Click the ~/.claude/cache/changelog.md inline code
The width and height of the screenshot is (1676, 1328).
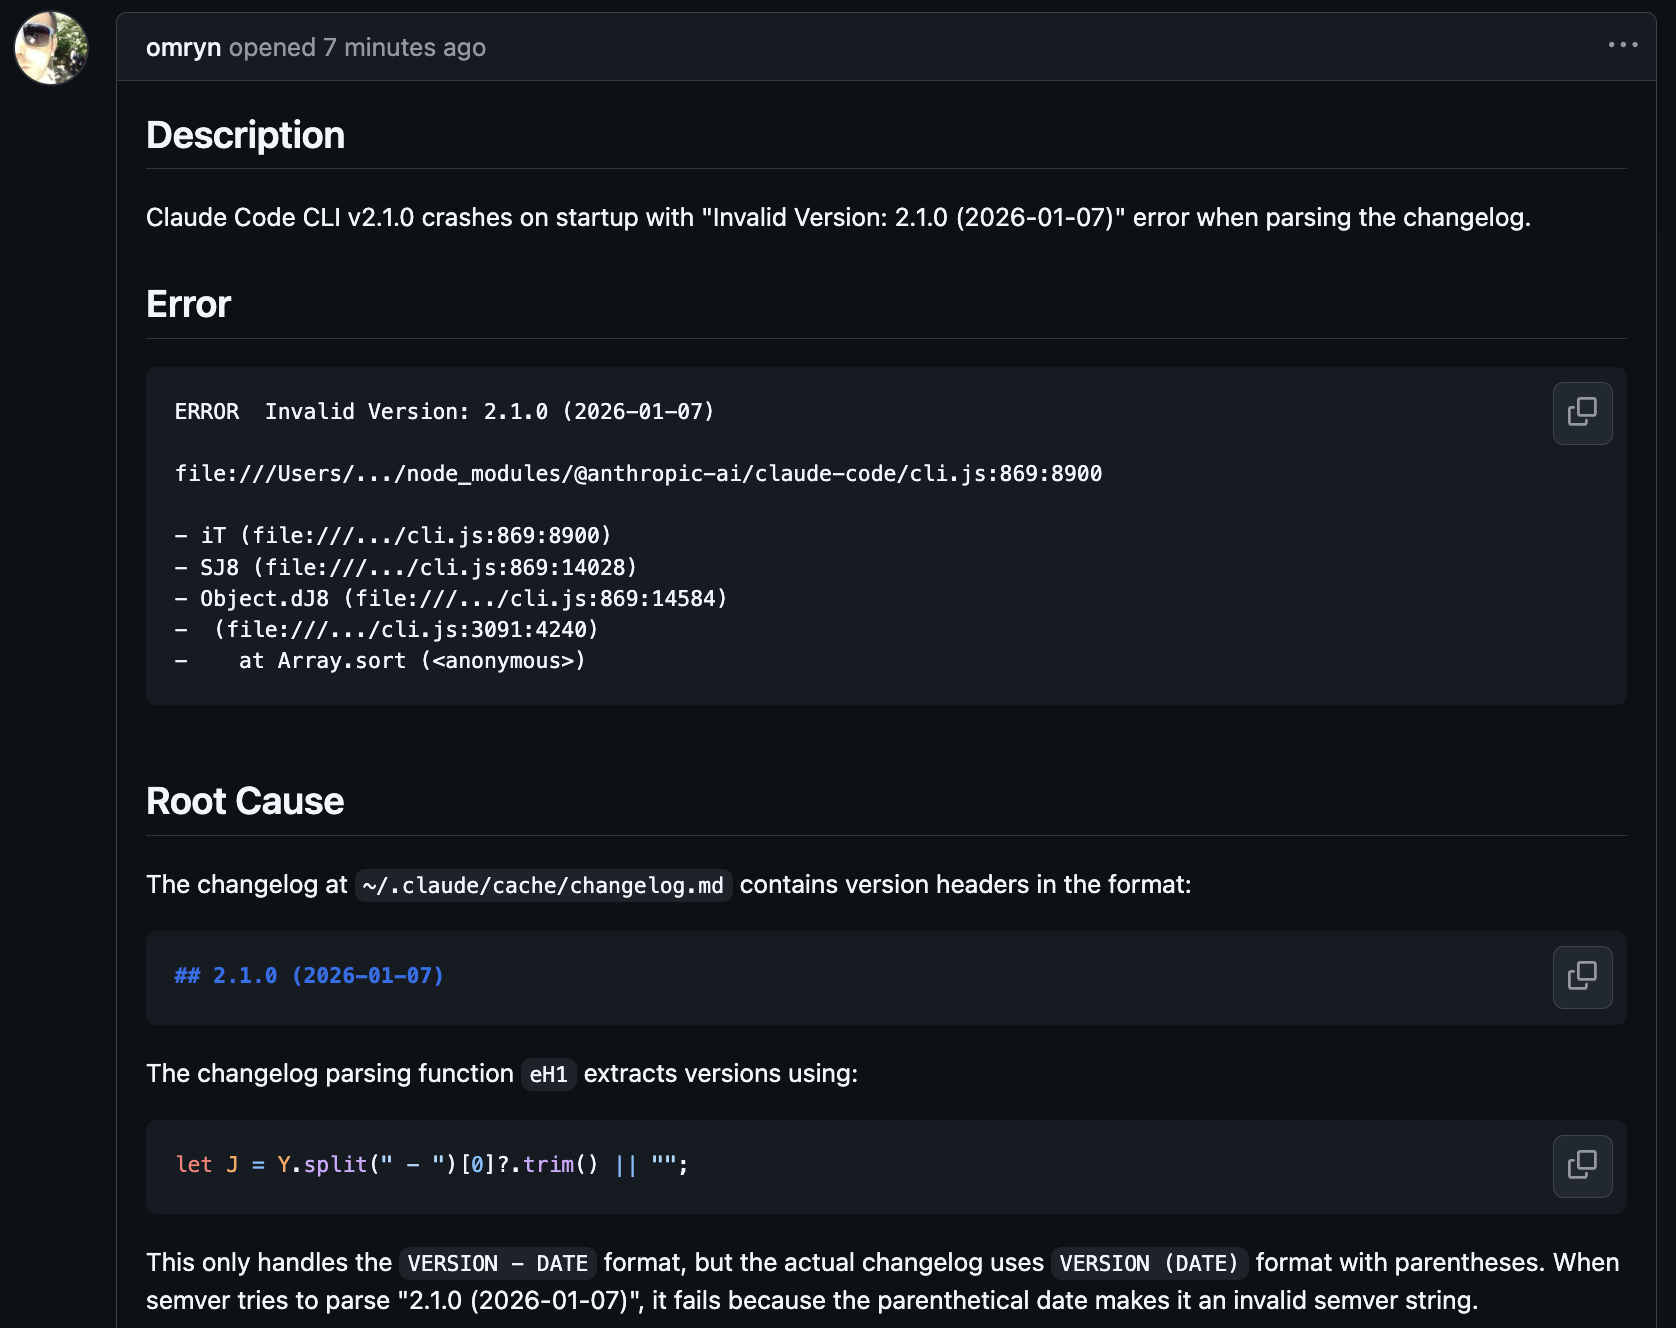click(543, 886)
